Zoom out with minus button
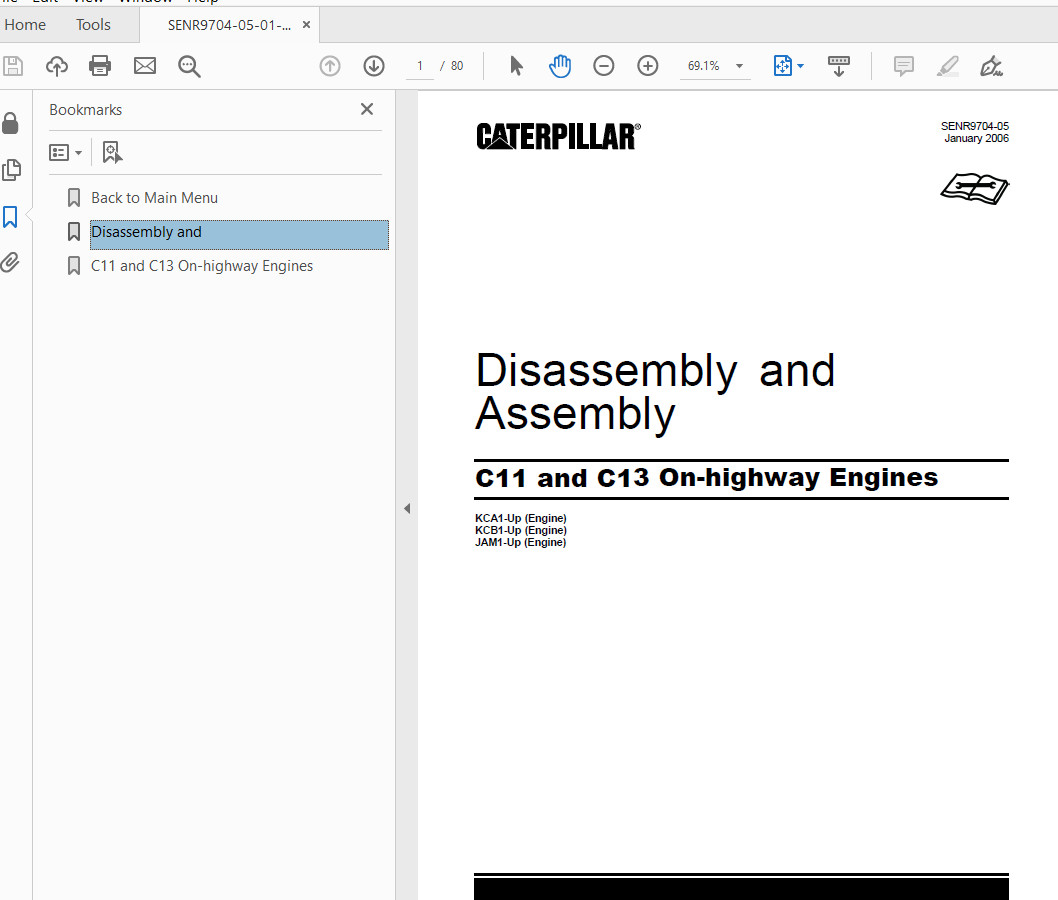The width and height of the screenshot is (1058, 900). [604, 66]
